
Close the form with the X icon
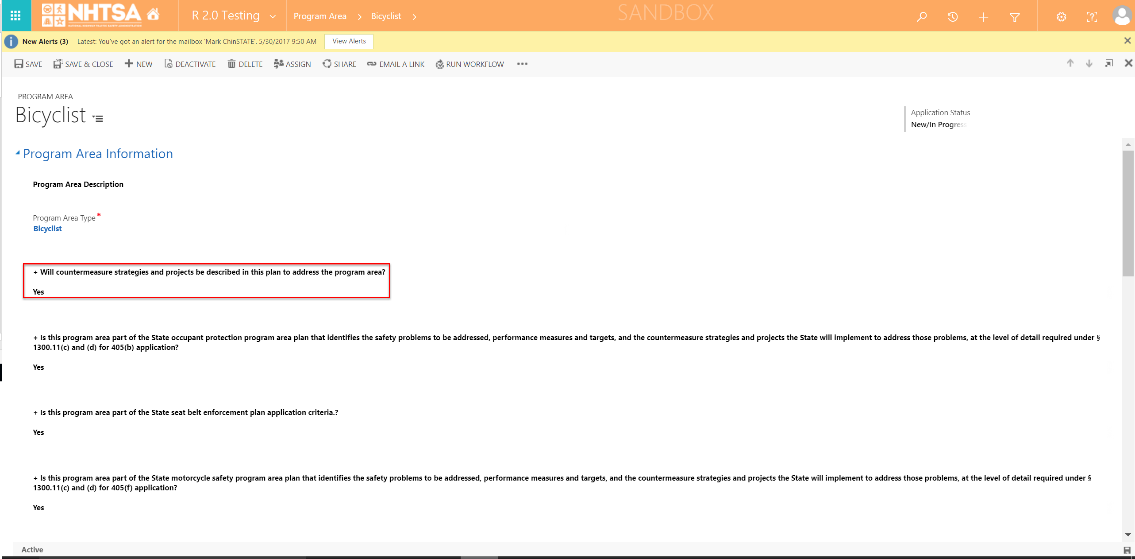(1128, 64)
